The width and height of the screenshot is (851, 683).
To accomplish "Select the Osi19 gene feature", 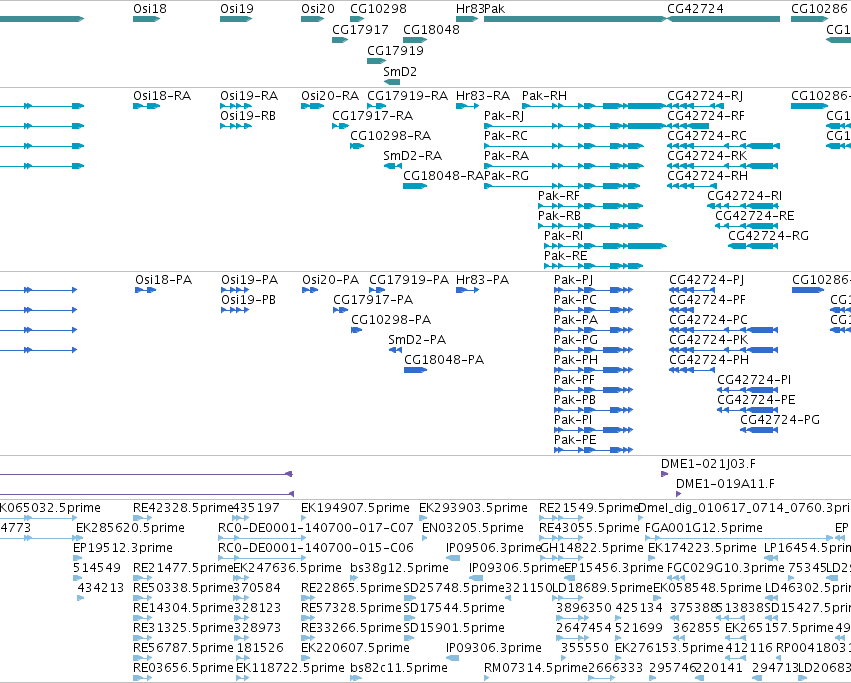I will pos(236,19).
